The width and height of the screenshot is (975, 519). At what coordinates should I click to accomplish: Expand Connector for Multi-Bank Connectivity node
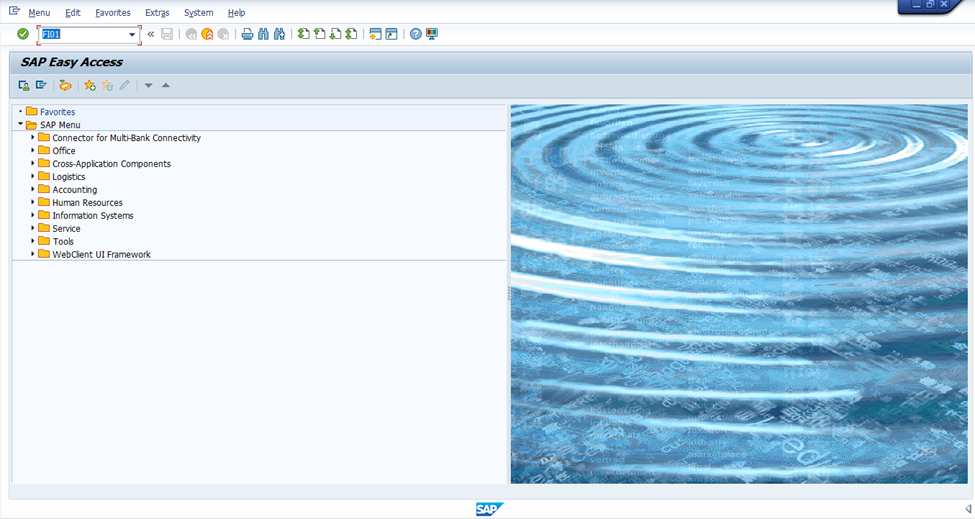click(32, 137)
